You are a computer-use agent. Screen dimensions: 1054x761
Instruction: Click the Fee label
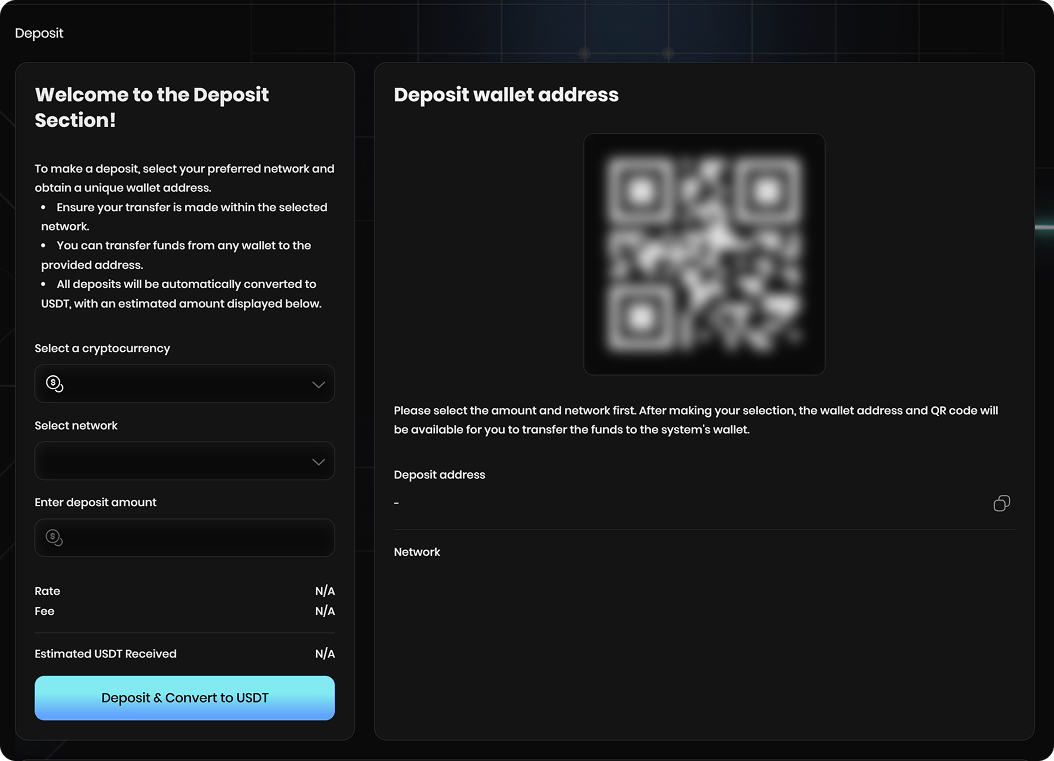click(44, 611)
